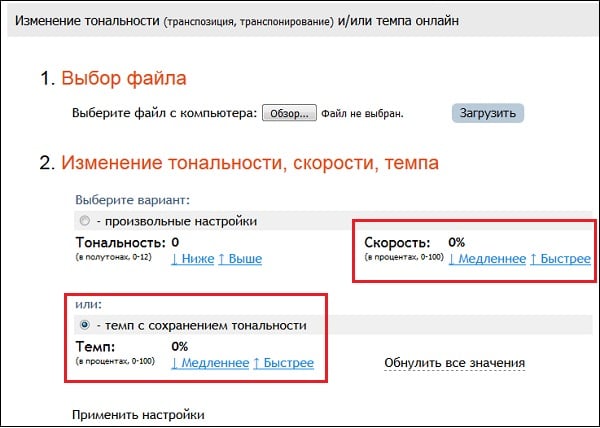
Task: Click the Файл не выбран file status text
Action: pos(362,113)
